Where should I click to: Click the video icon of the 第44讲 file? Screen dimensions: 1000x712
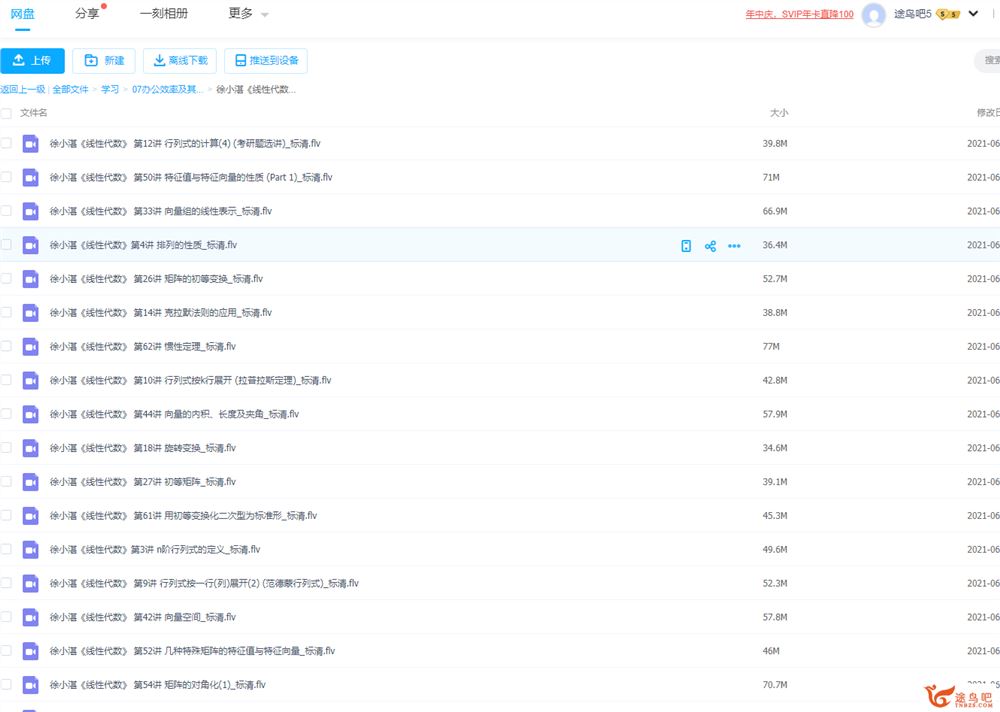coord(31,414)
